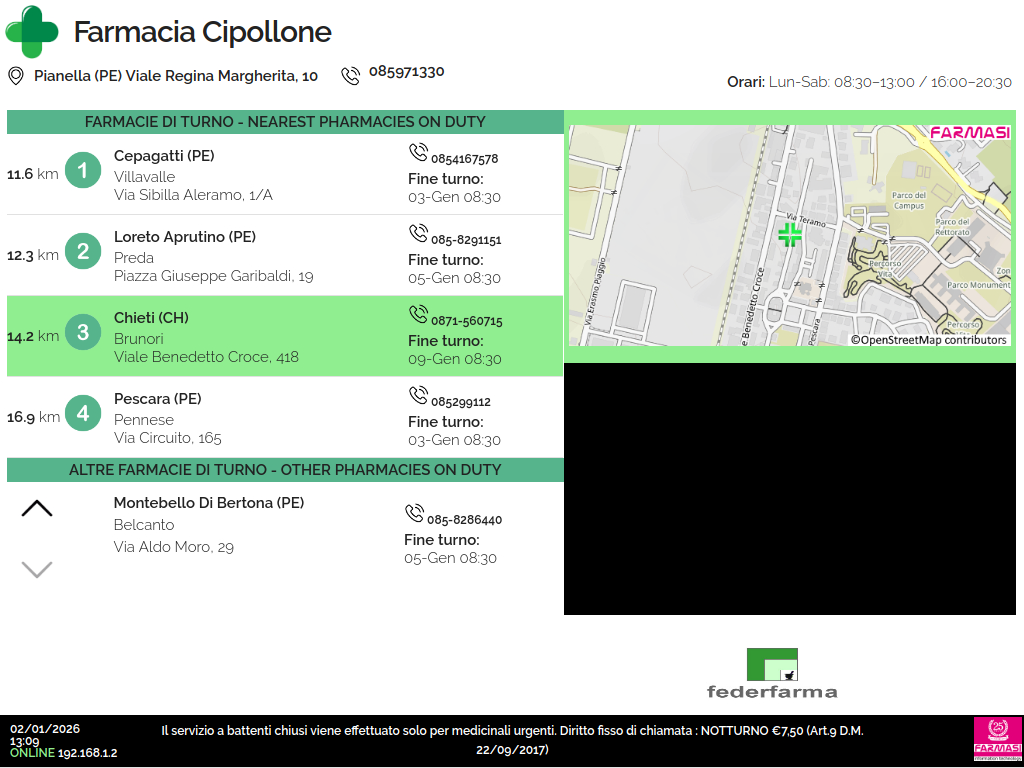Image resolution: width=1024 pixels, height=768 pixels.
Task: Click the Farmacie di Turno header bar
Action: [285, 122]
